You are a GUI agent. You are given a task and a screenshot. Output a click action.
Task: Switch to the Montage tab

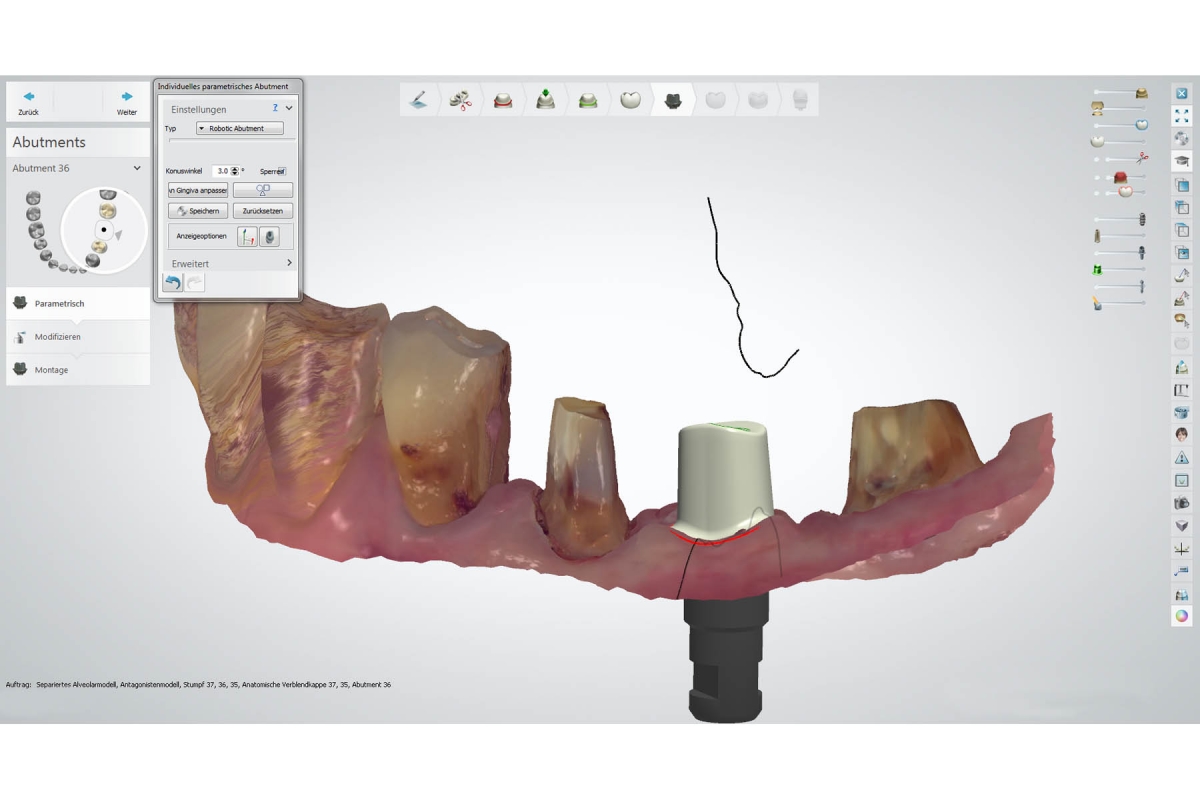click(52, 370)
